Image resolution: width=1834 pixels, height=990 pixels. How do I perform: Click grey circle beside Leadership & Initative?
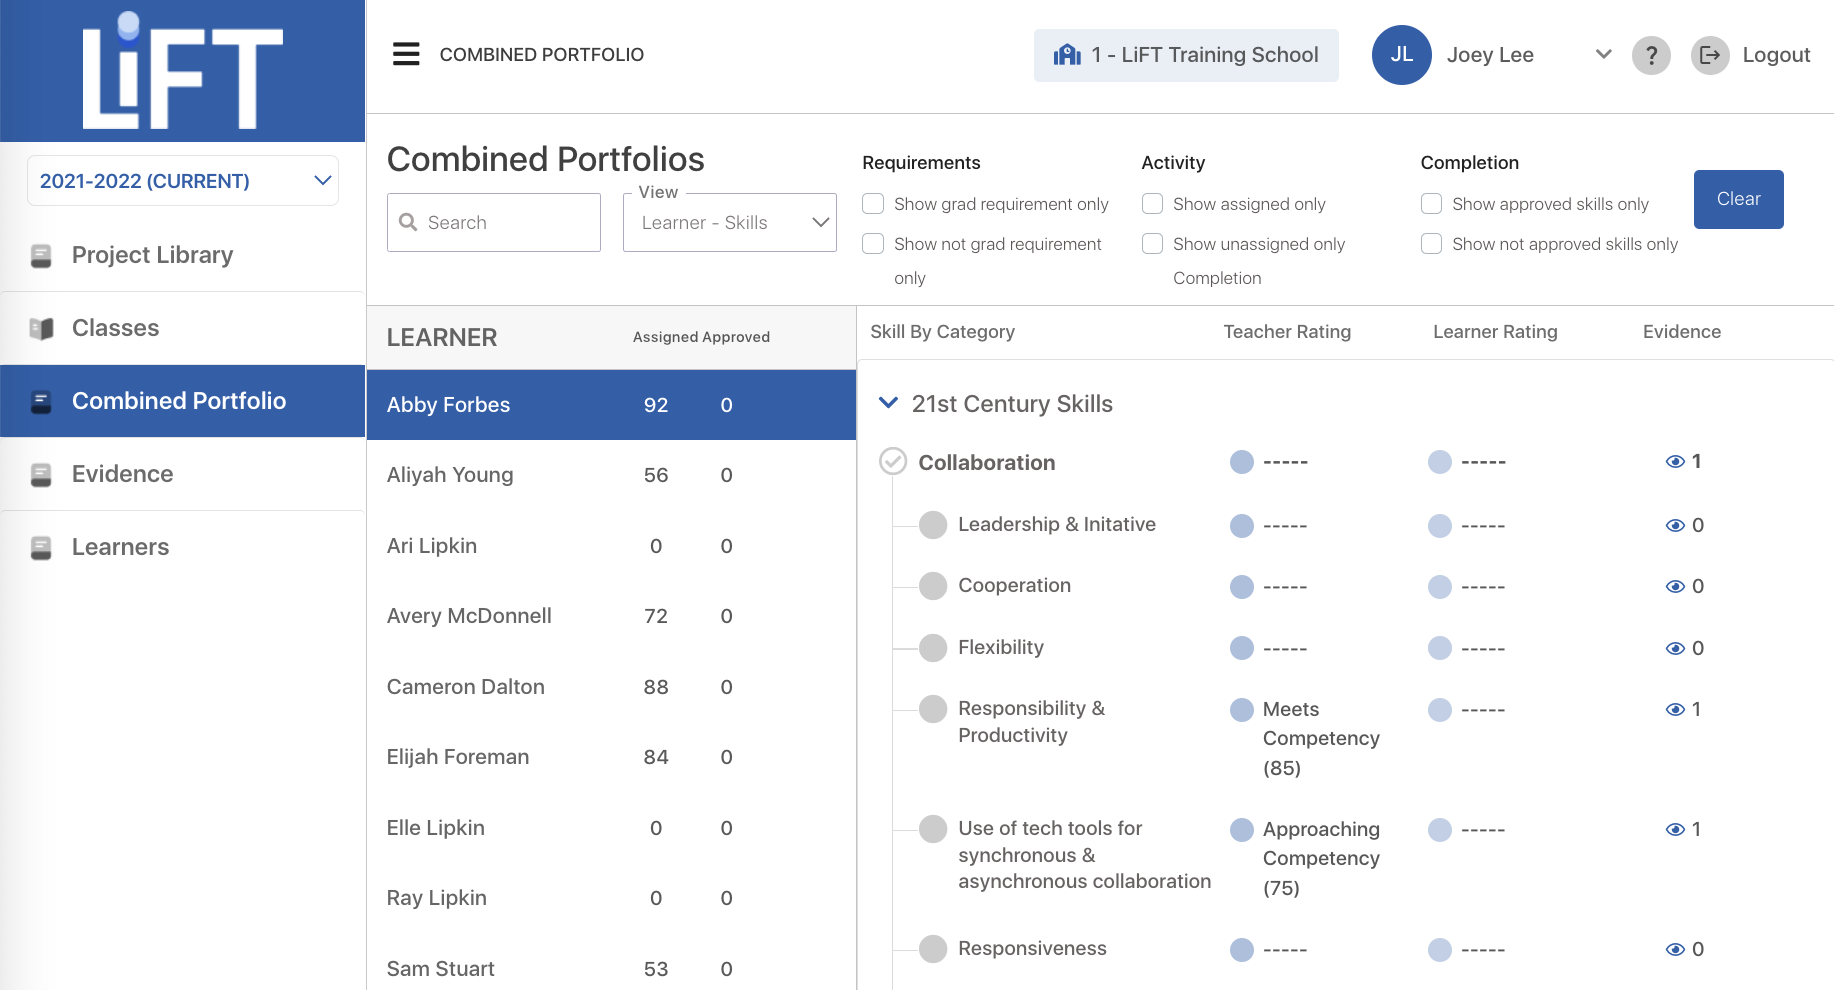pyautogui.click(x=933, y=525)
